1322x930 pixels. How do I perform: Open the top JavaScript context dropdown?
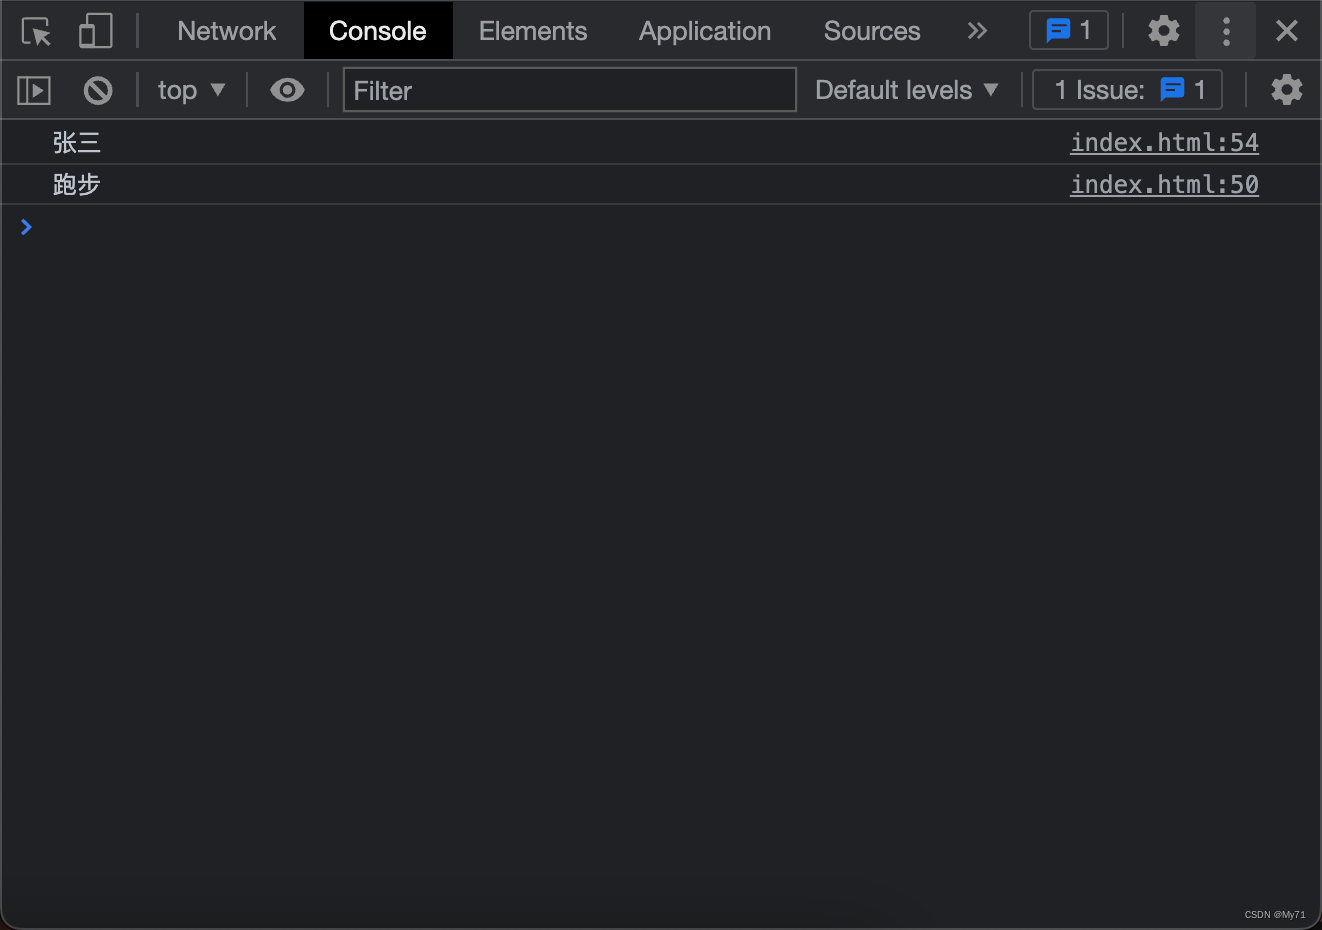(191, 91)
